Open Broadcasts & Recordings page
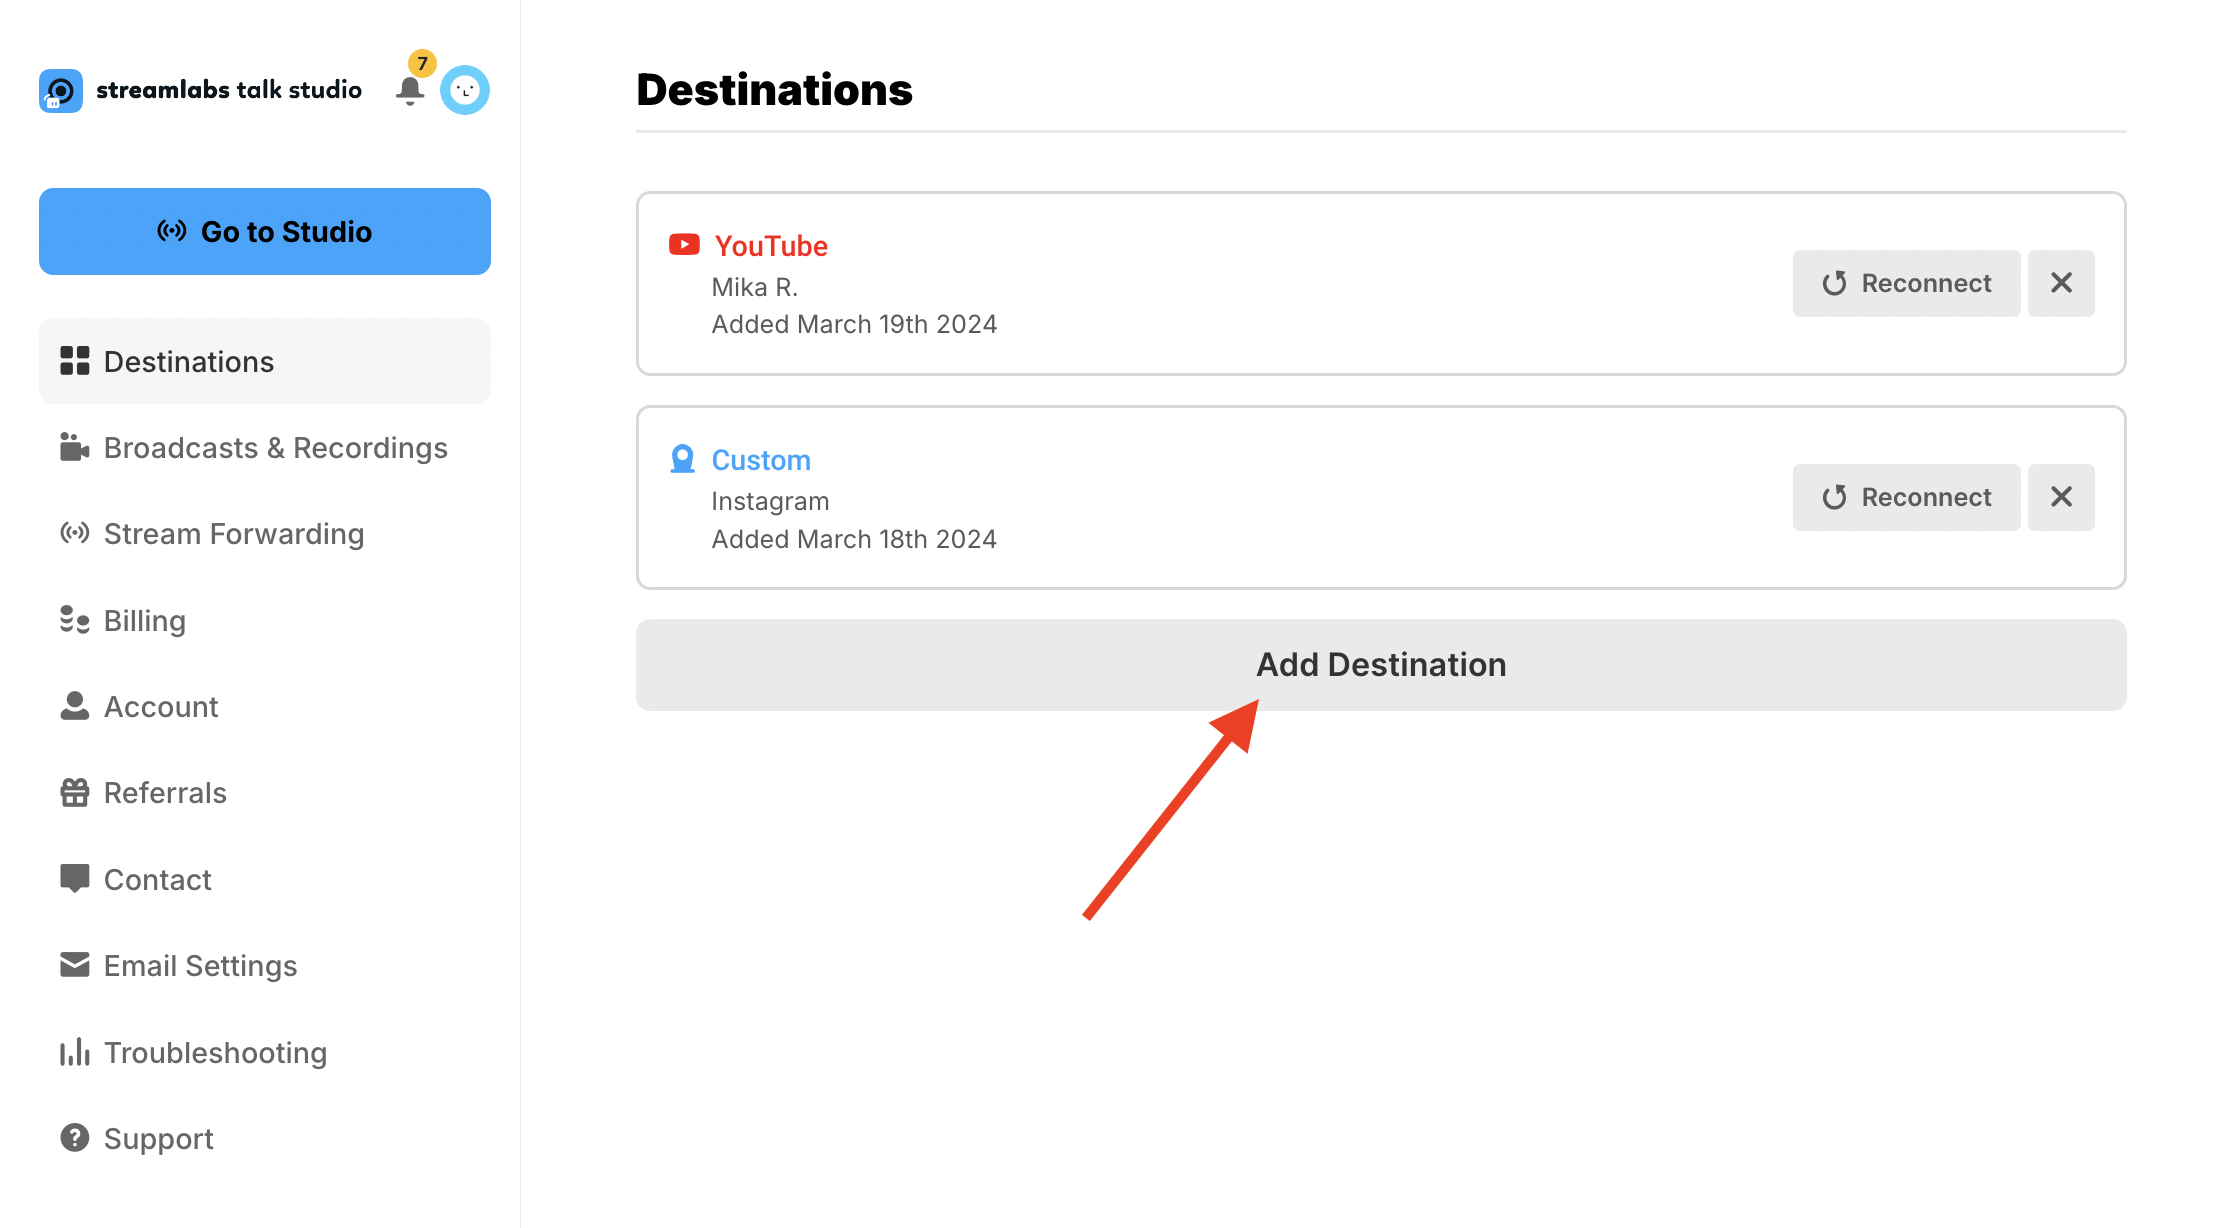2216x1228 pixels. click(275, 448)
